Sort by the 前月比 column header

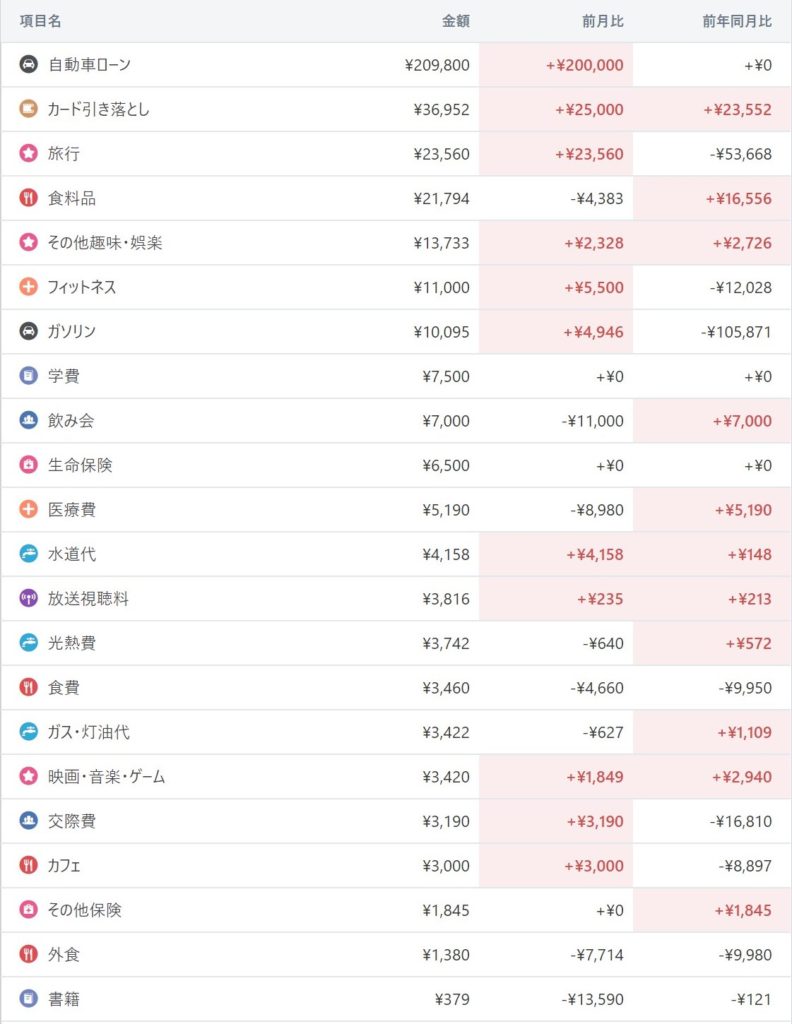(x=603, y=21)
